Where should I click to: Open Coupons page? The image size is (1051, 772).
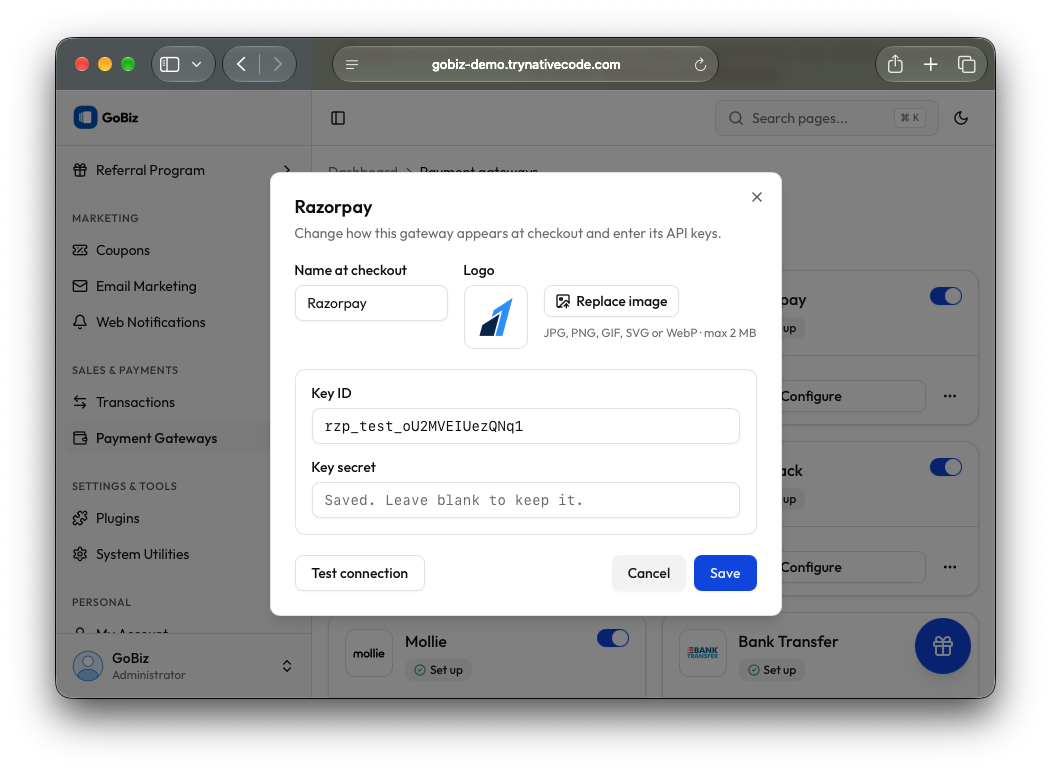pyautogui.click(x=123, y=250)
